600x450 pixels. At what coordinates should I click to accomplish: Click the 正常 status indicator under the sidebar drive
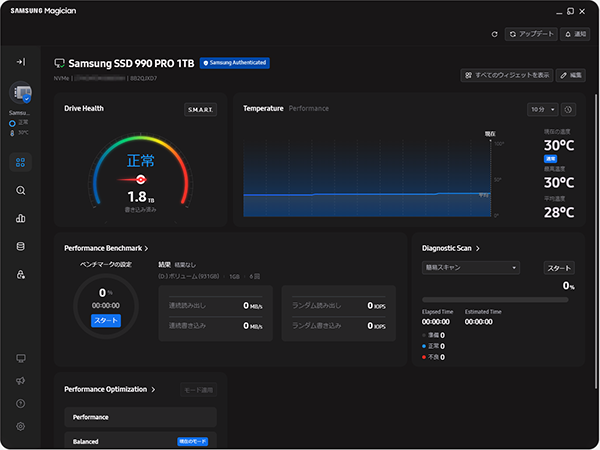[x=18, y=122]
